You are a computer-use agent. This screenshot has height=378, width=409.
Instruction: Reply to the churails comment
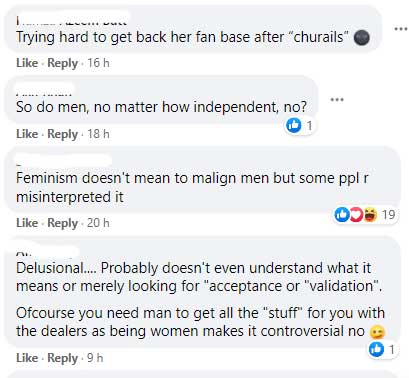coord(63,63)
